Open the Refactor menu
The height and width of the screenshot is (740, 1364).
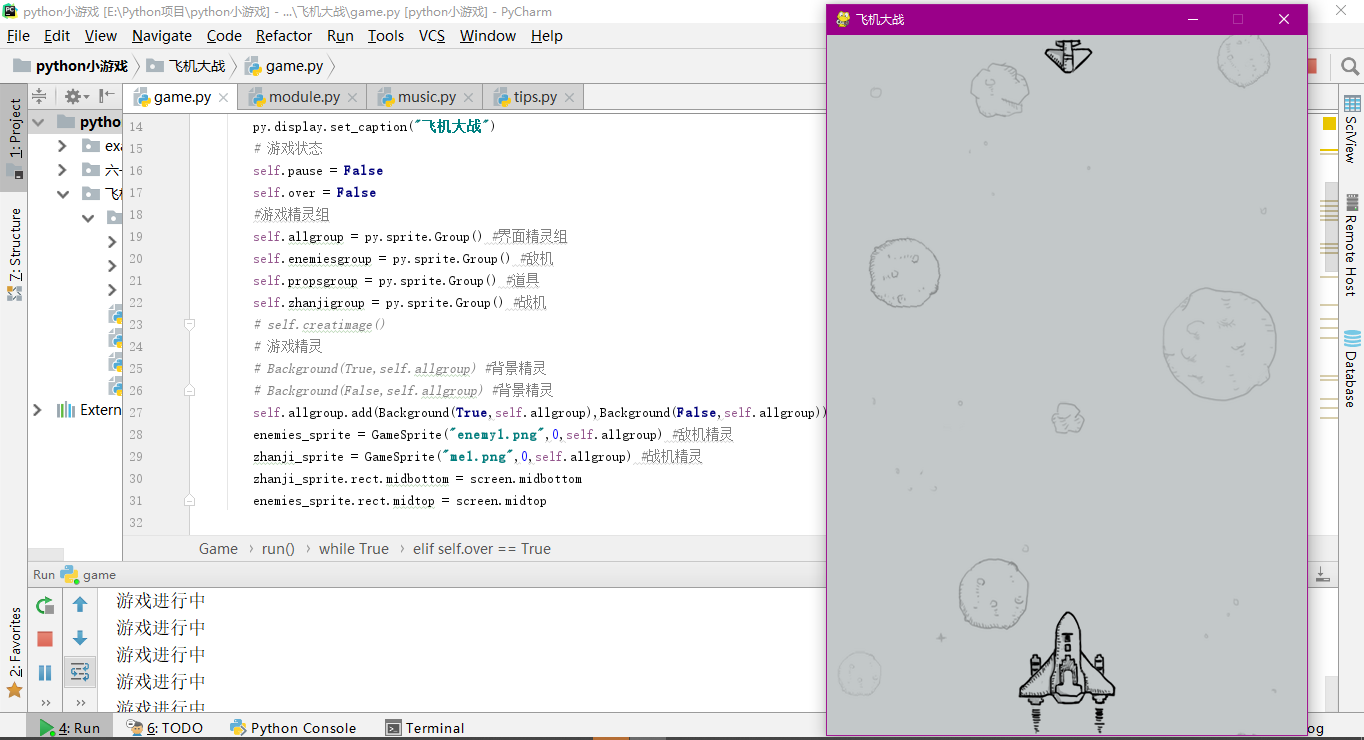click(283, 35)
